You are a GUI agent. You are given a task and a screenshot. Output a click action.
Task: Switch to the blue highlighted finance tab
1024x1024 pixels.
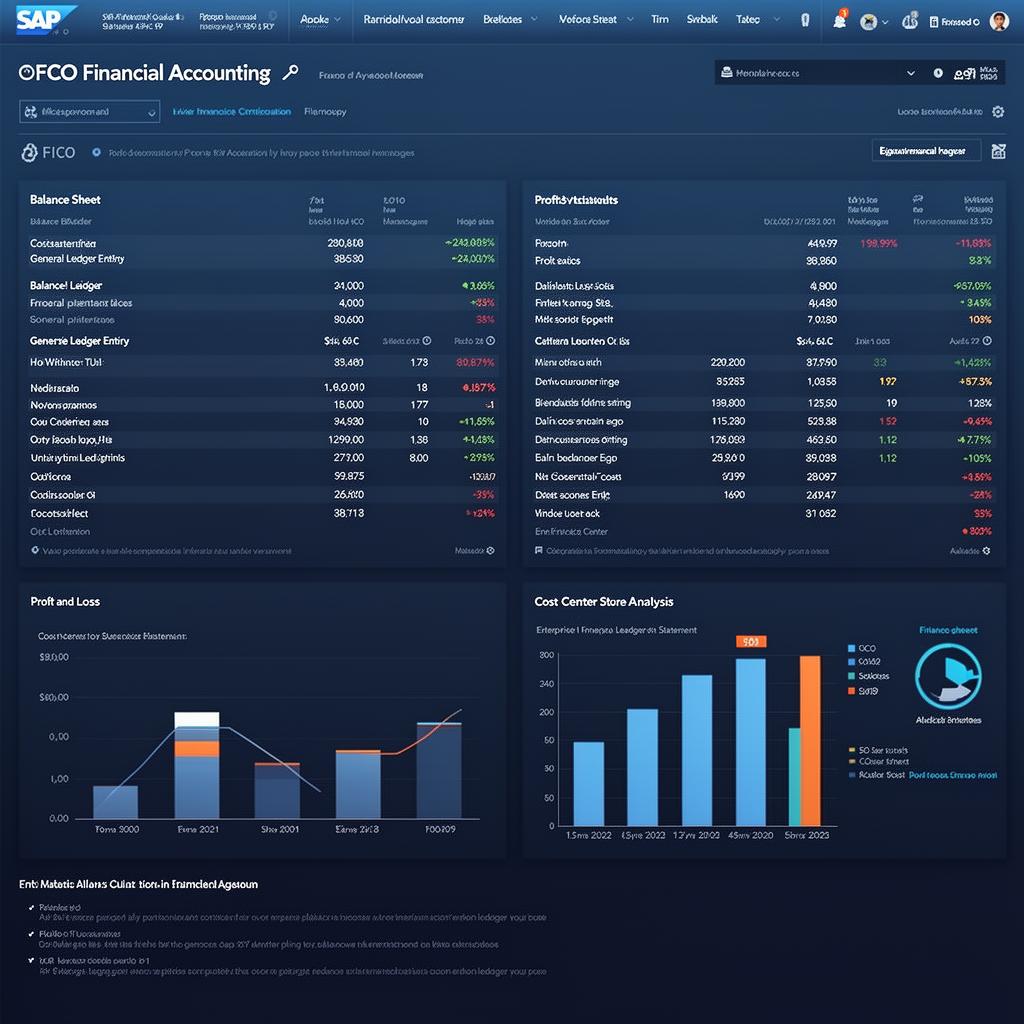point(232,112)
